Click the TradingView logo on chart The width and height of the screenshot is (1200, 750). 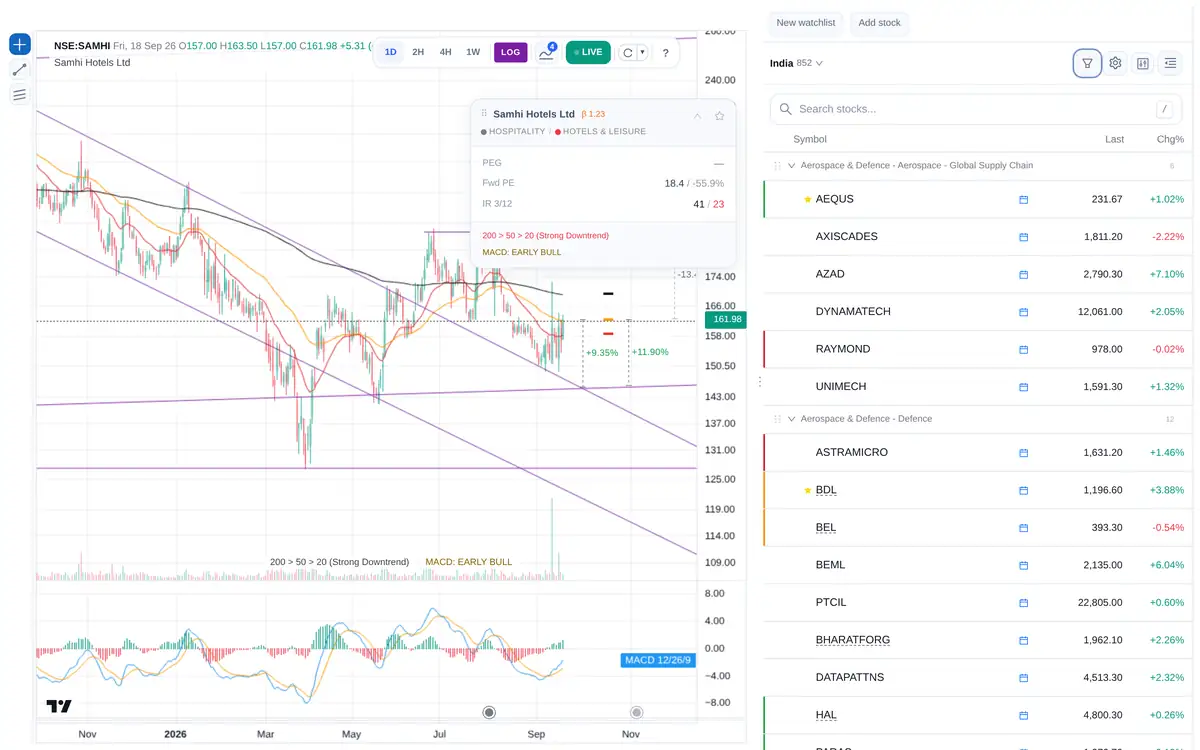(x=59, y=706)
